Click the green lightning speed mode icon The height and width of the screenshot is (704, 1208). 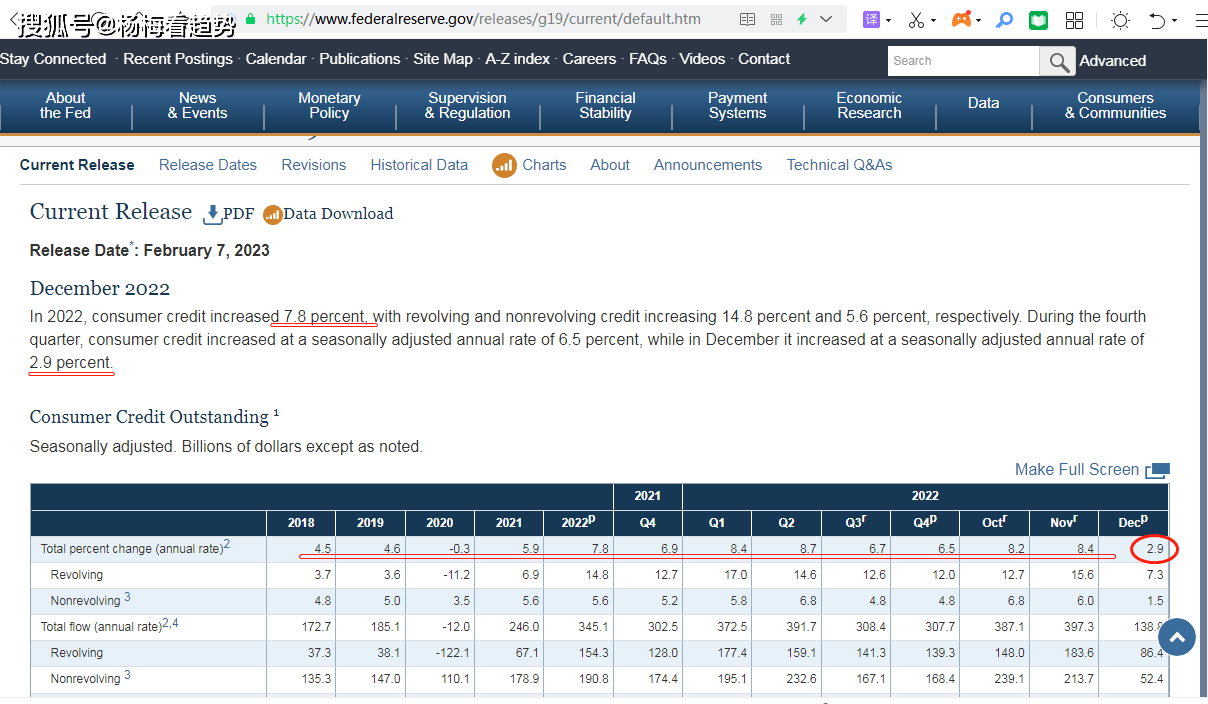(802, 19)
